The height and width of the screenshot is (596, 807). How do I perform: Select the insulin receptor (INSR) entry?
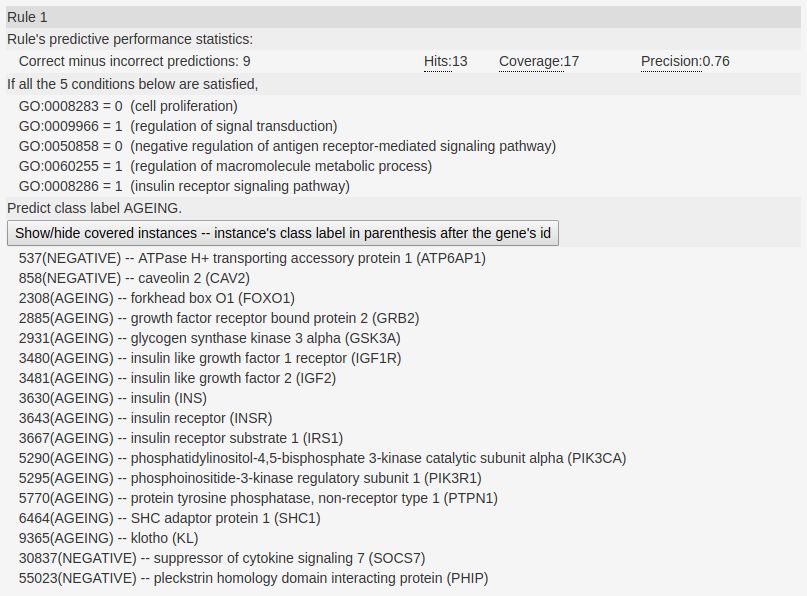[146, 418]
